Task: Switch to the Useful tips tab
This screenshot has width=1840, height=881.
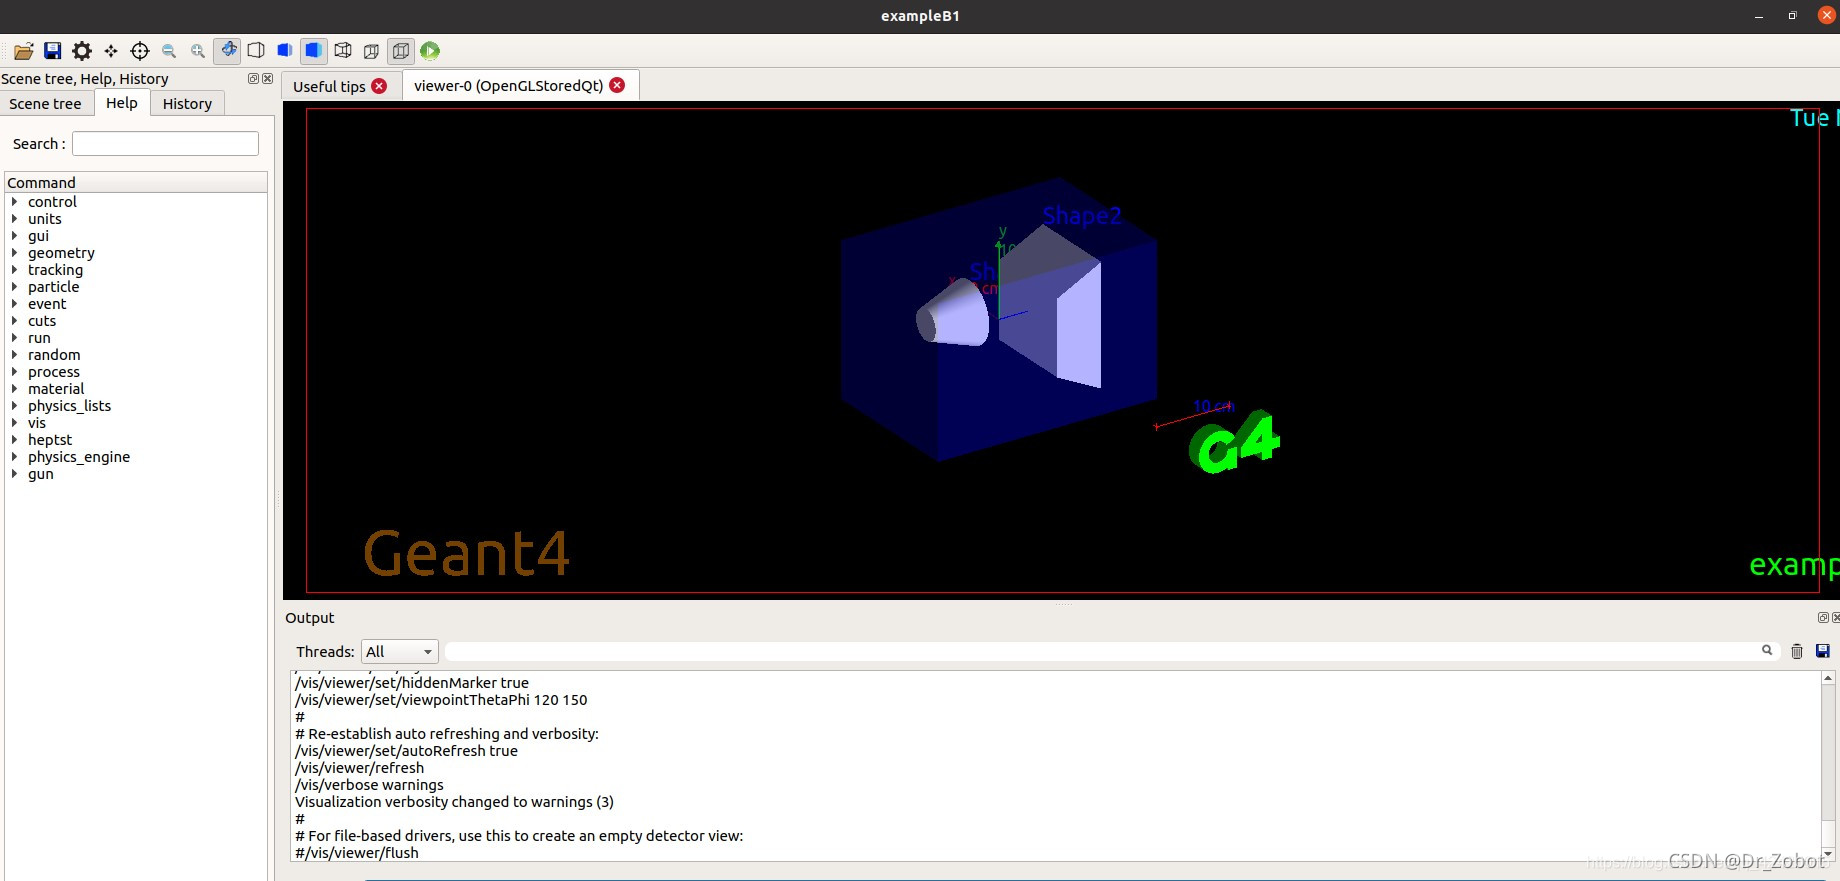Action: tap(329, 87)
